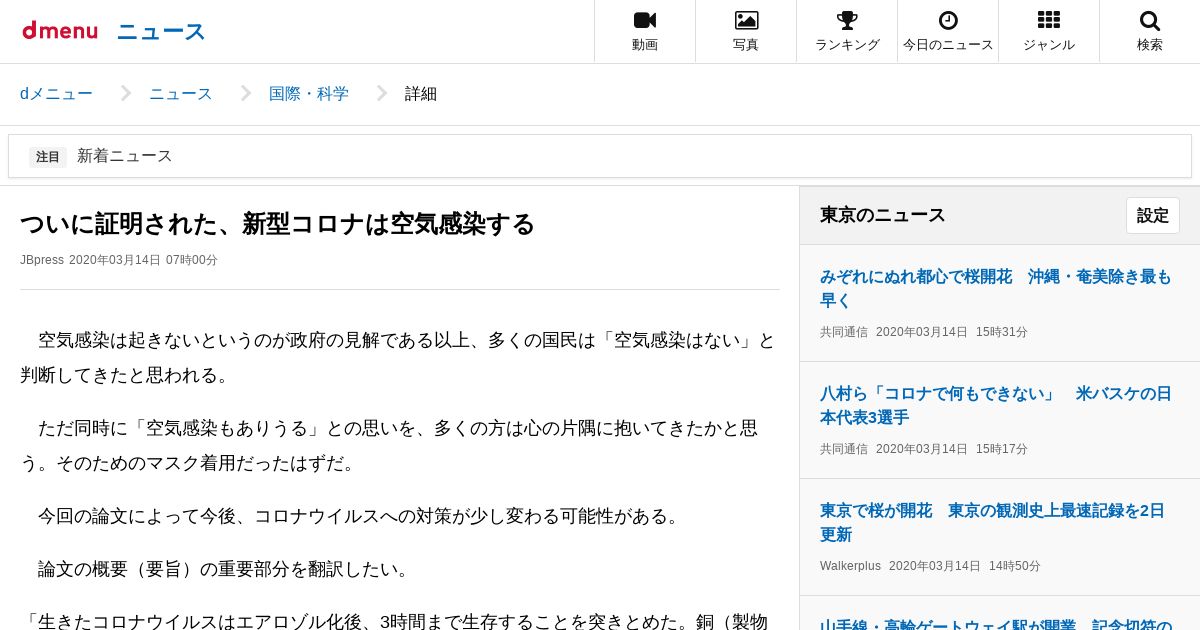Open dメニュー breadcrumb link
This screenshot has height=630, width=1200.
(x=56, y=94)
